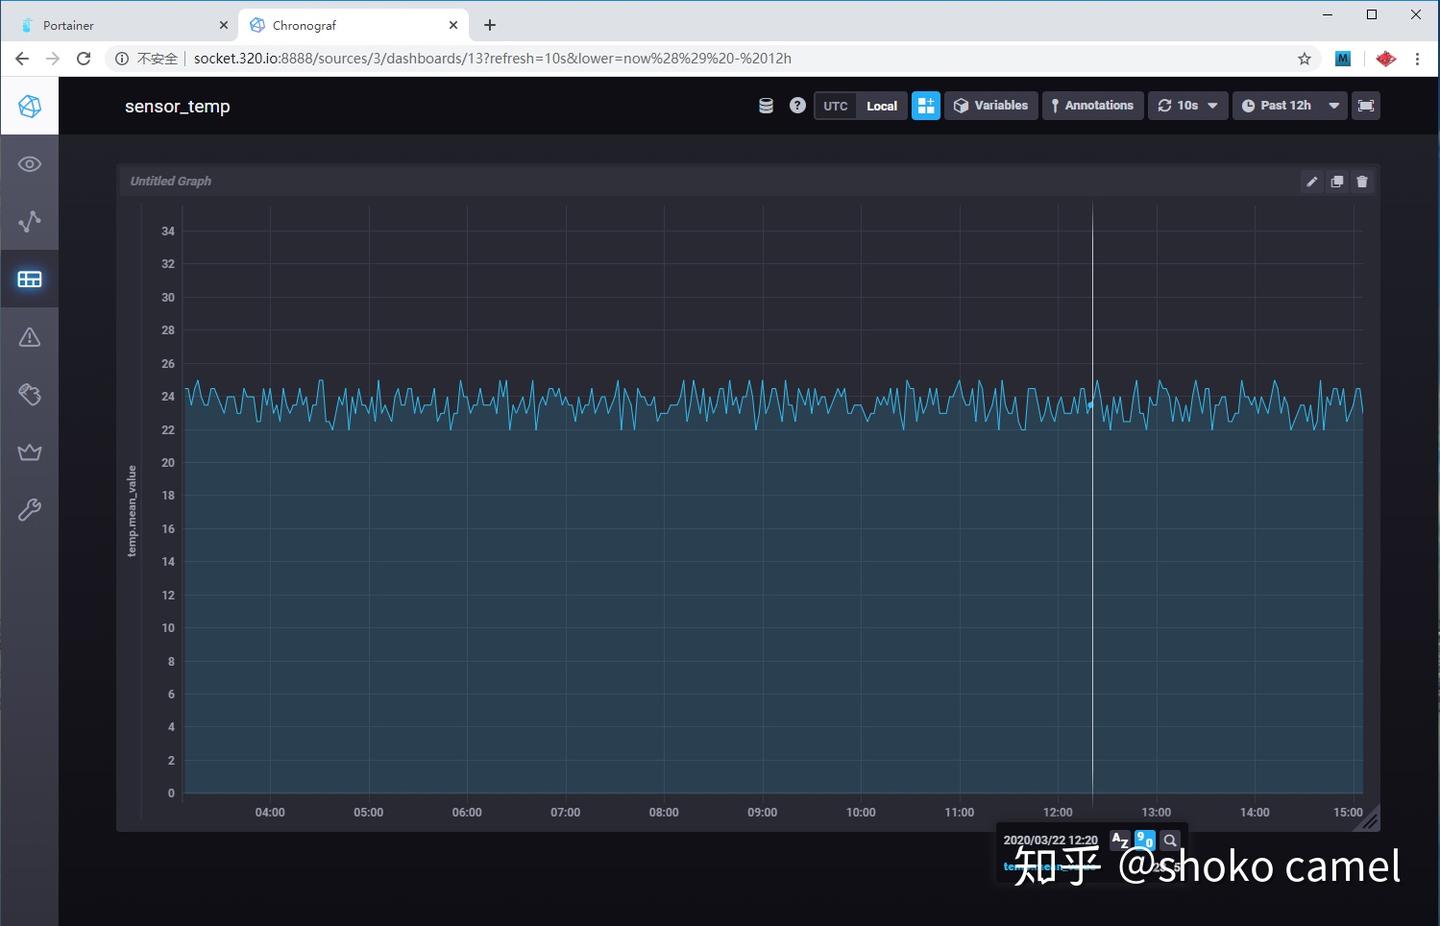Open Dashboards grid icon in sidebar
The width and height of the screenshot is (1440, 926).
coord(30,279)
